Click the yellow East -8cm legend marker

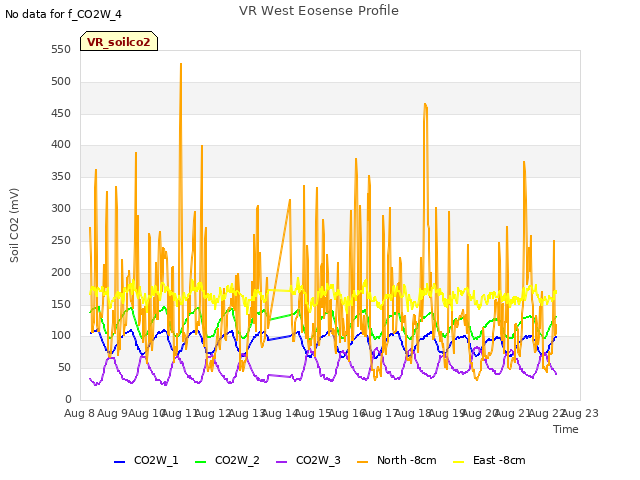pyautogui.click(x=459, y=462)
